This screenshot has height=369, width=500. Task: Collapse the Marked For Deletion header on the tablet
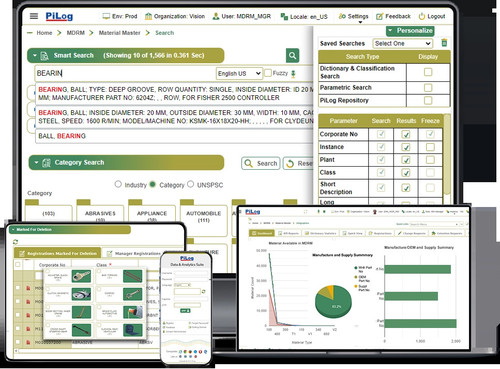click(x=70, y=229)
